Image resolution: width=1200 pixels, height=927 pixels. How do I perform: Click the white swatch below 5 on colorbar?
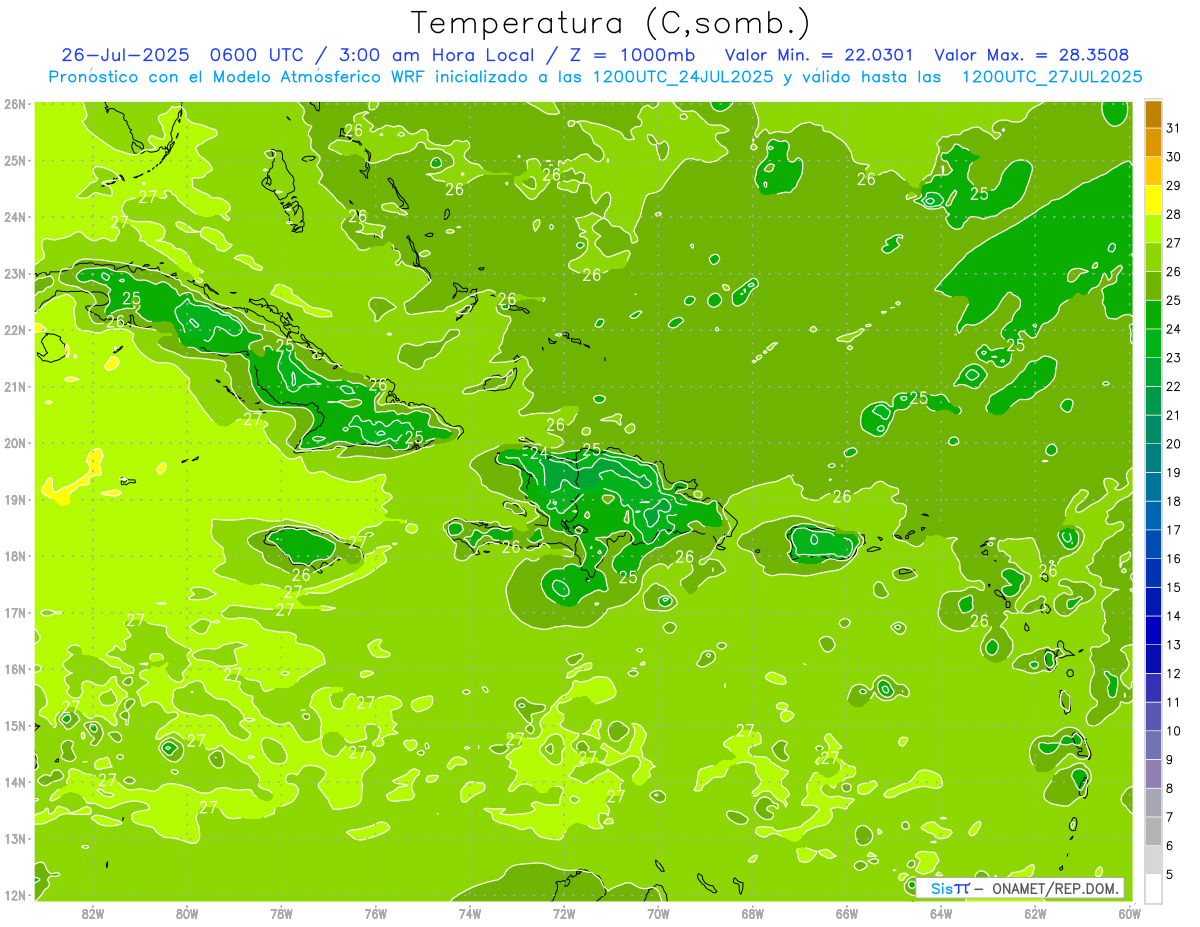coord(1154,888)
